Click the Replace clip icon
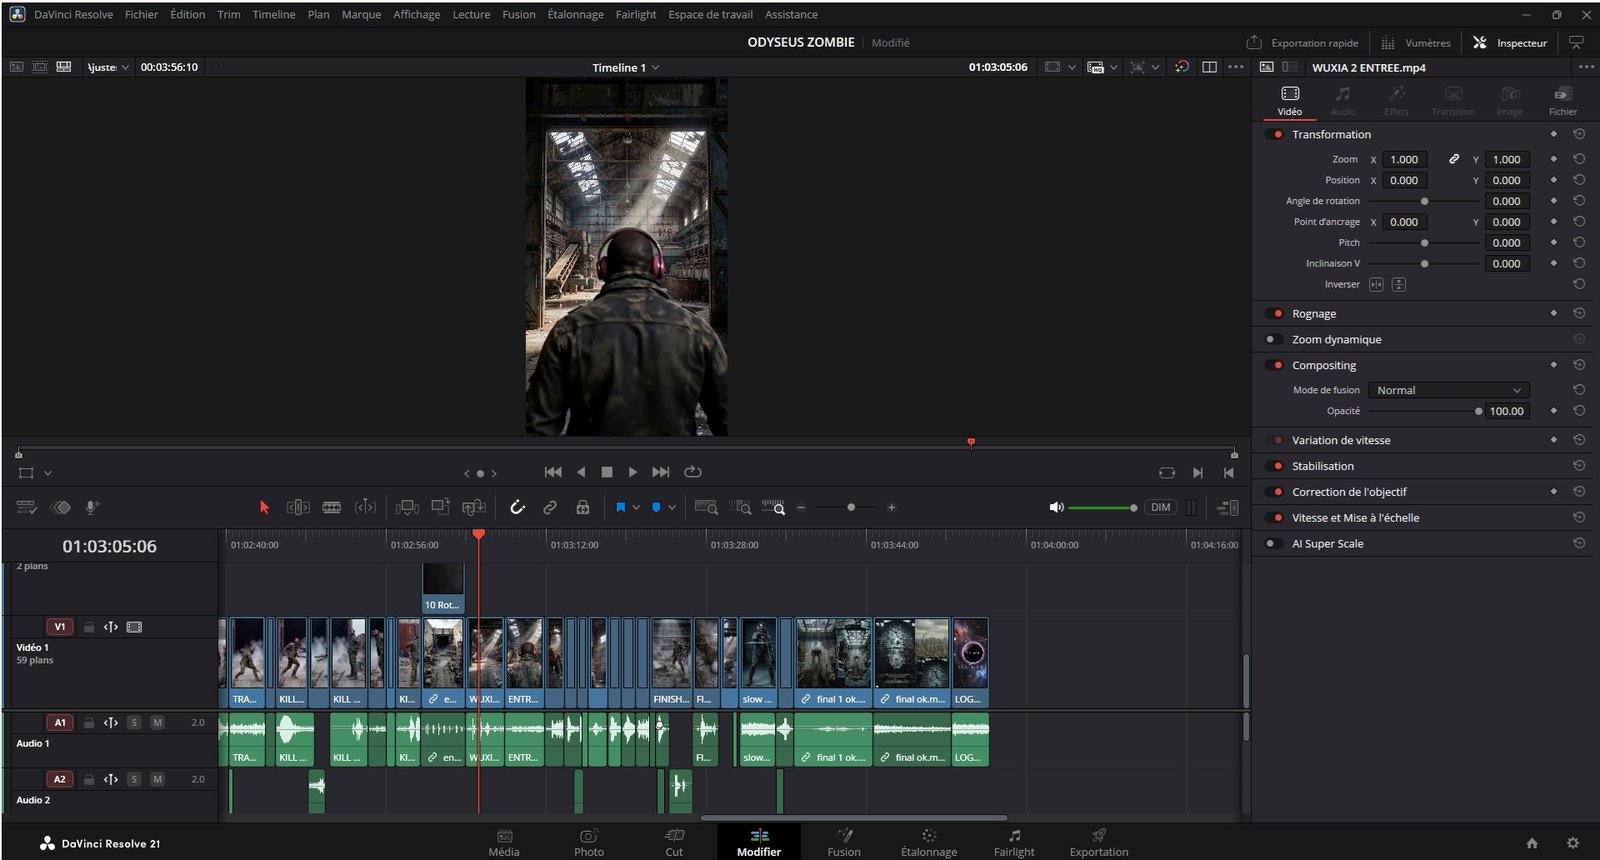The image size is (1600, 860). tap(474, 507)
